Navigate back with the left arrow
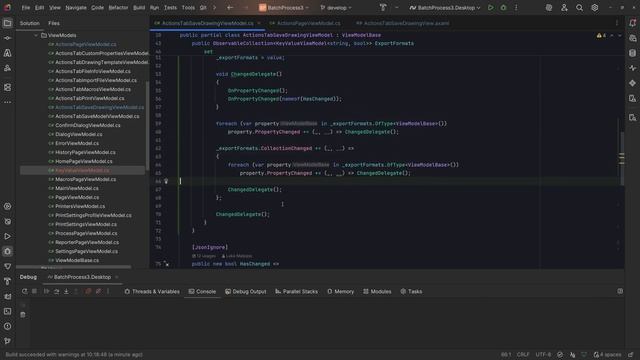This screenshot has height=360, width=640. 230,8
